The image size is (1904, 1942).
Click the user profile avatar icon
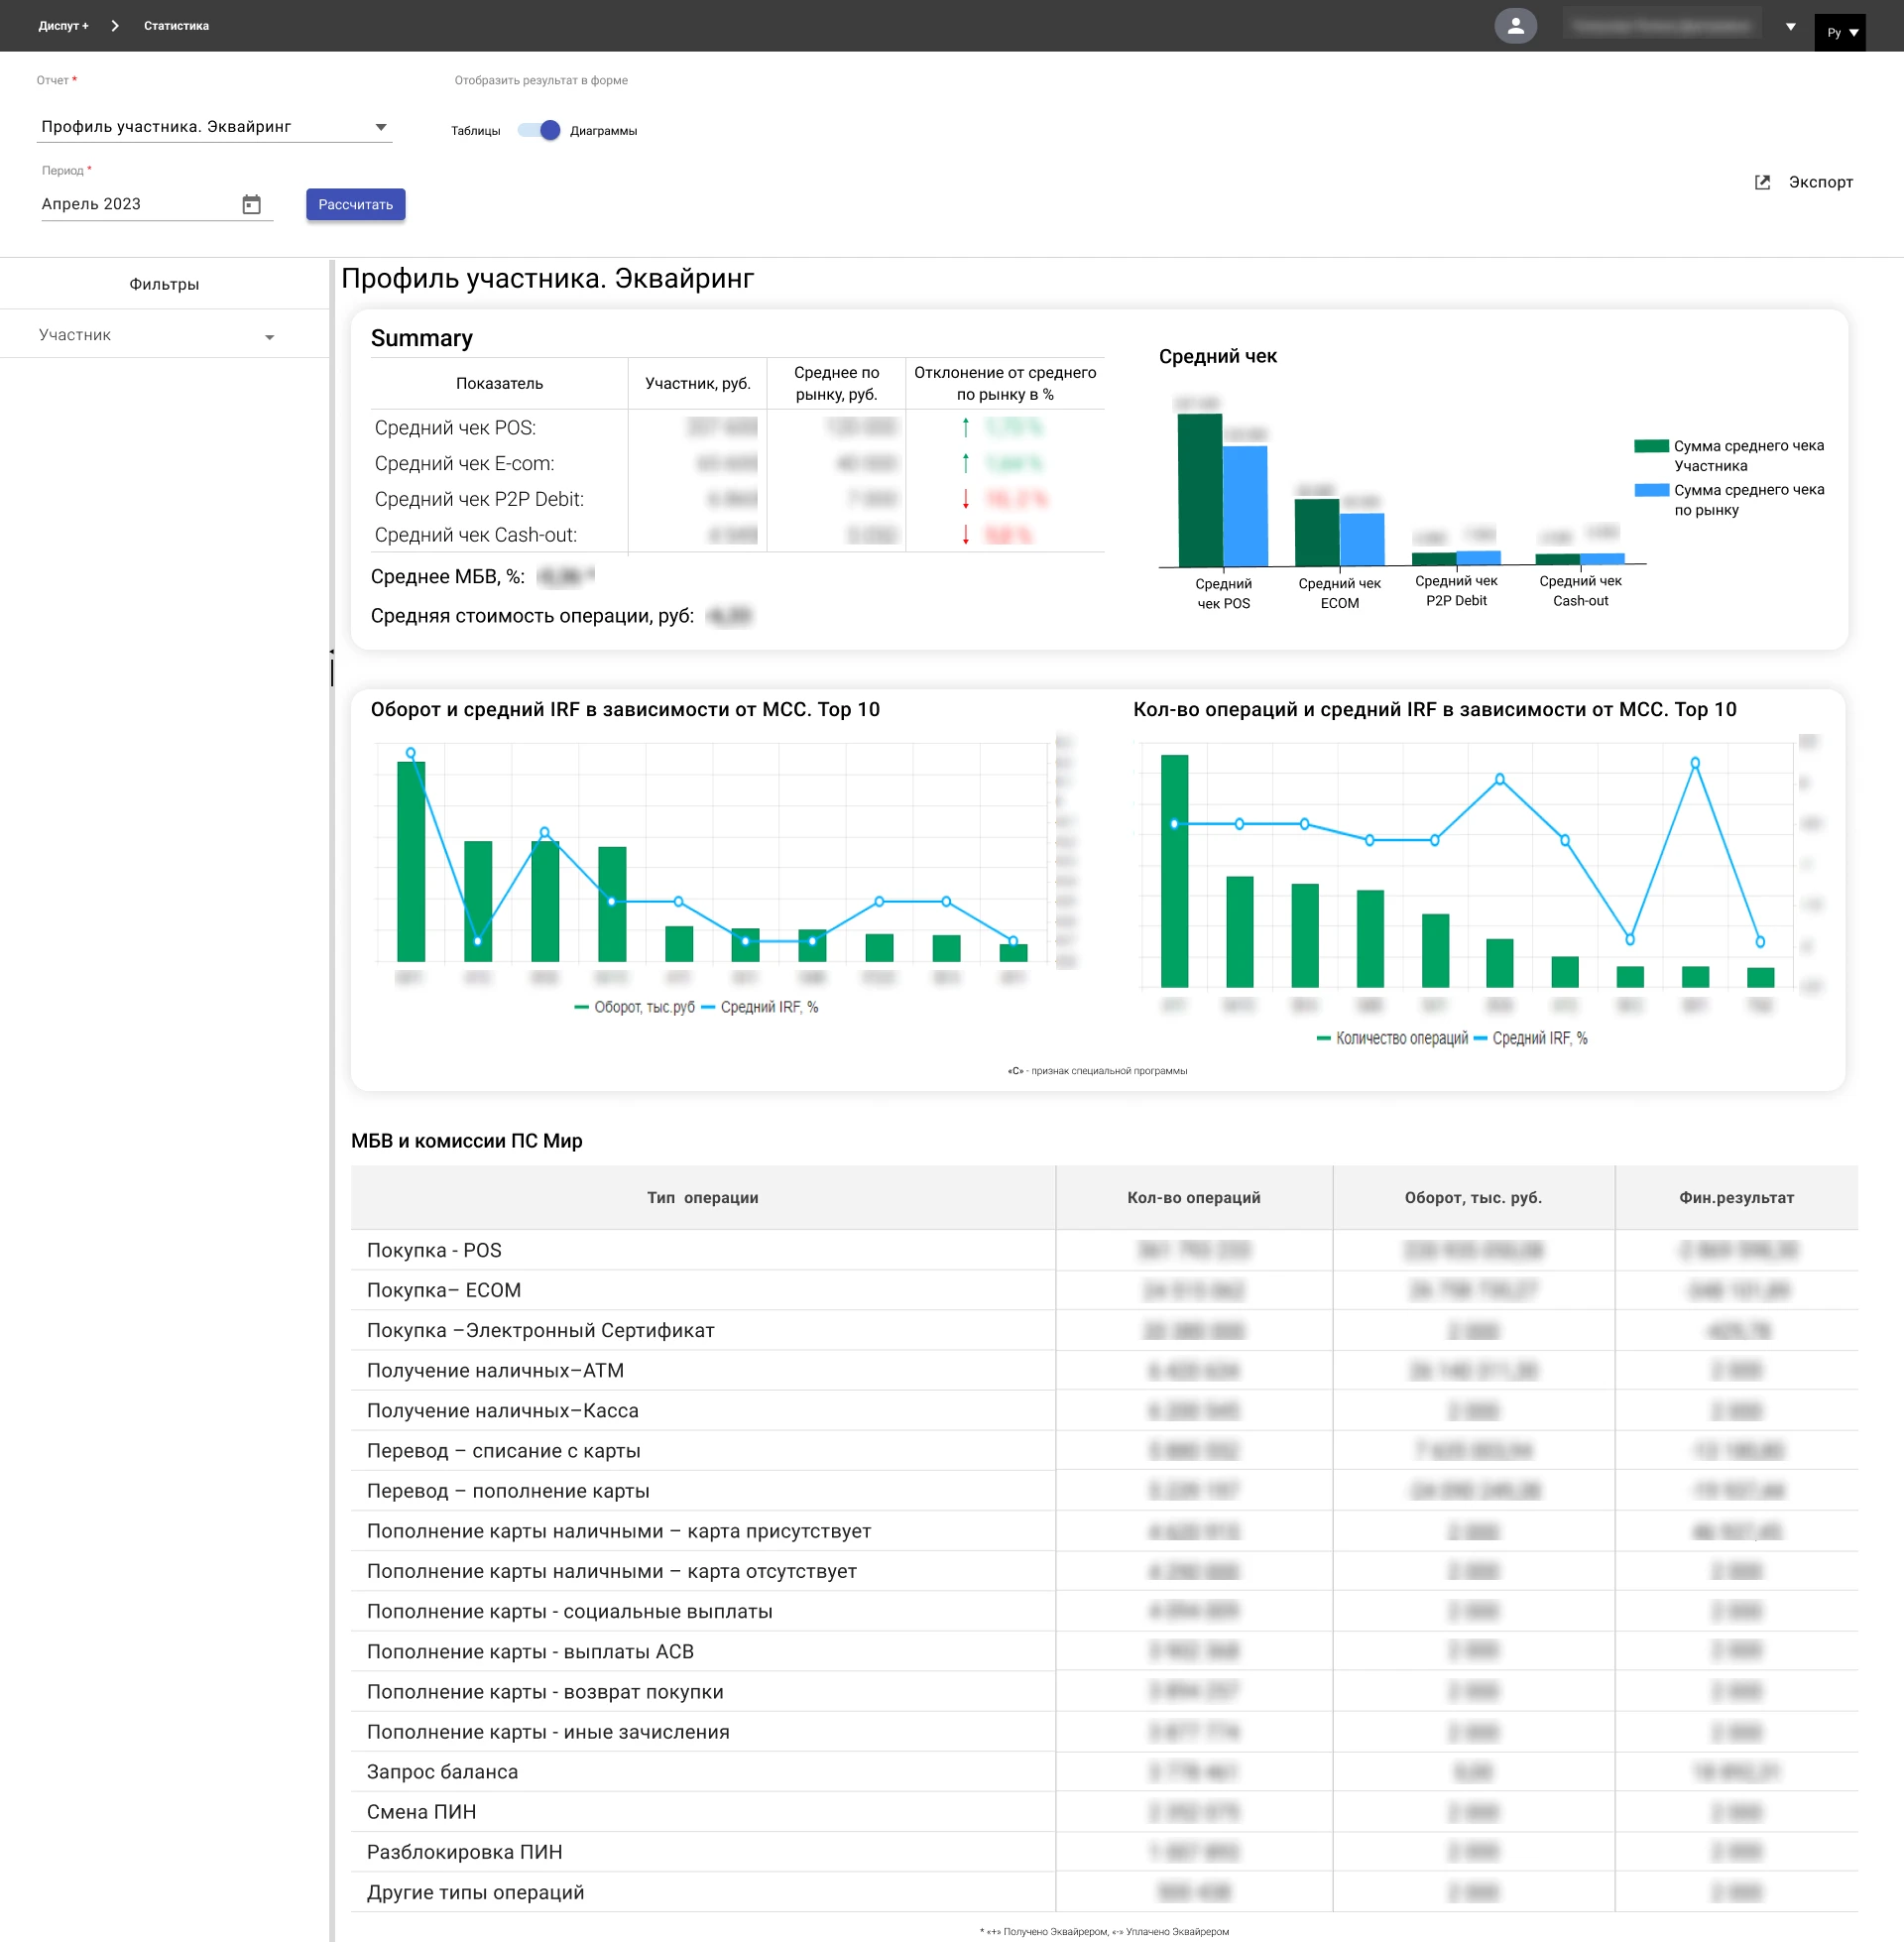click(x=1515, y=26)
